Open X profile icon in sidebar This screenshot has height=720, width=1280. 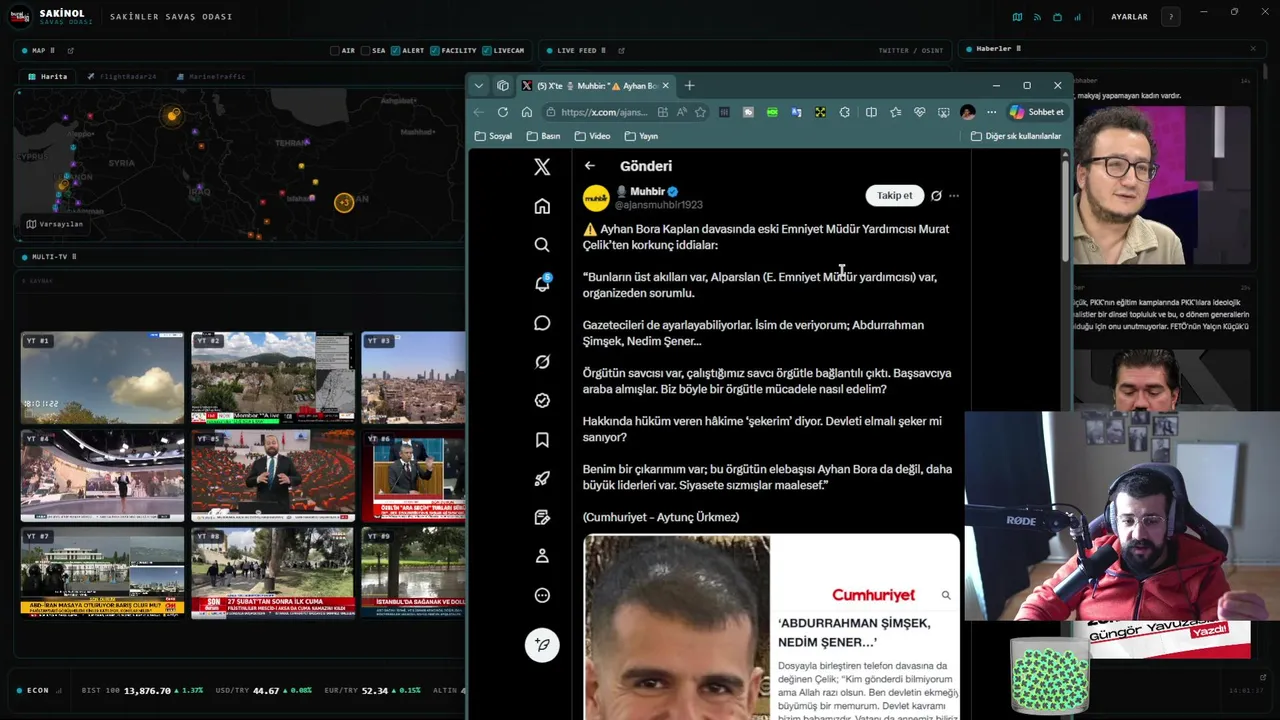[542, 556]
